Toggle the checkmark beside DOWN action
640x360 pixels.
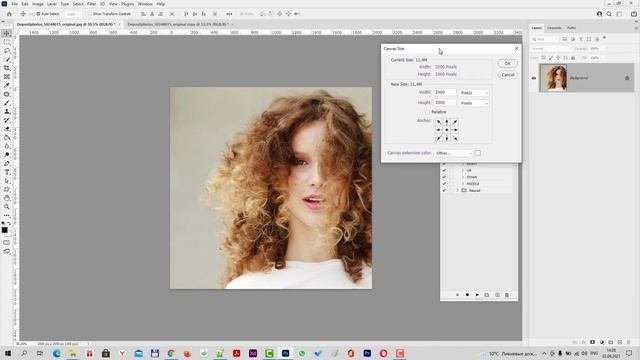point(444,177)
